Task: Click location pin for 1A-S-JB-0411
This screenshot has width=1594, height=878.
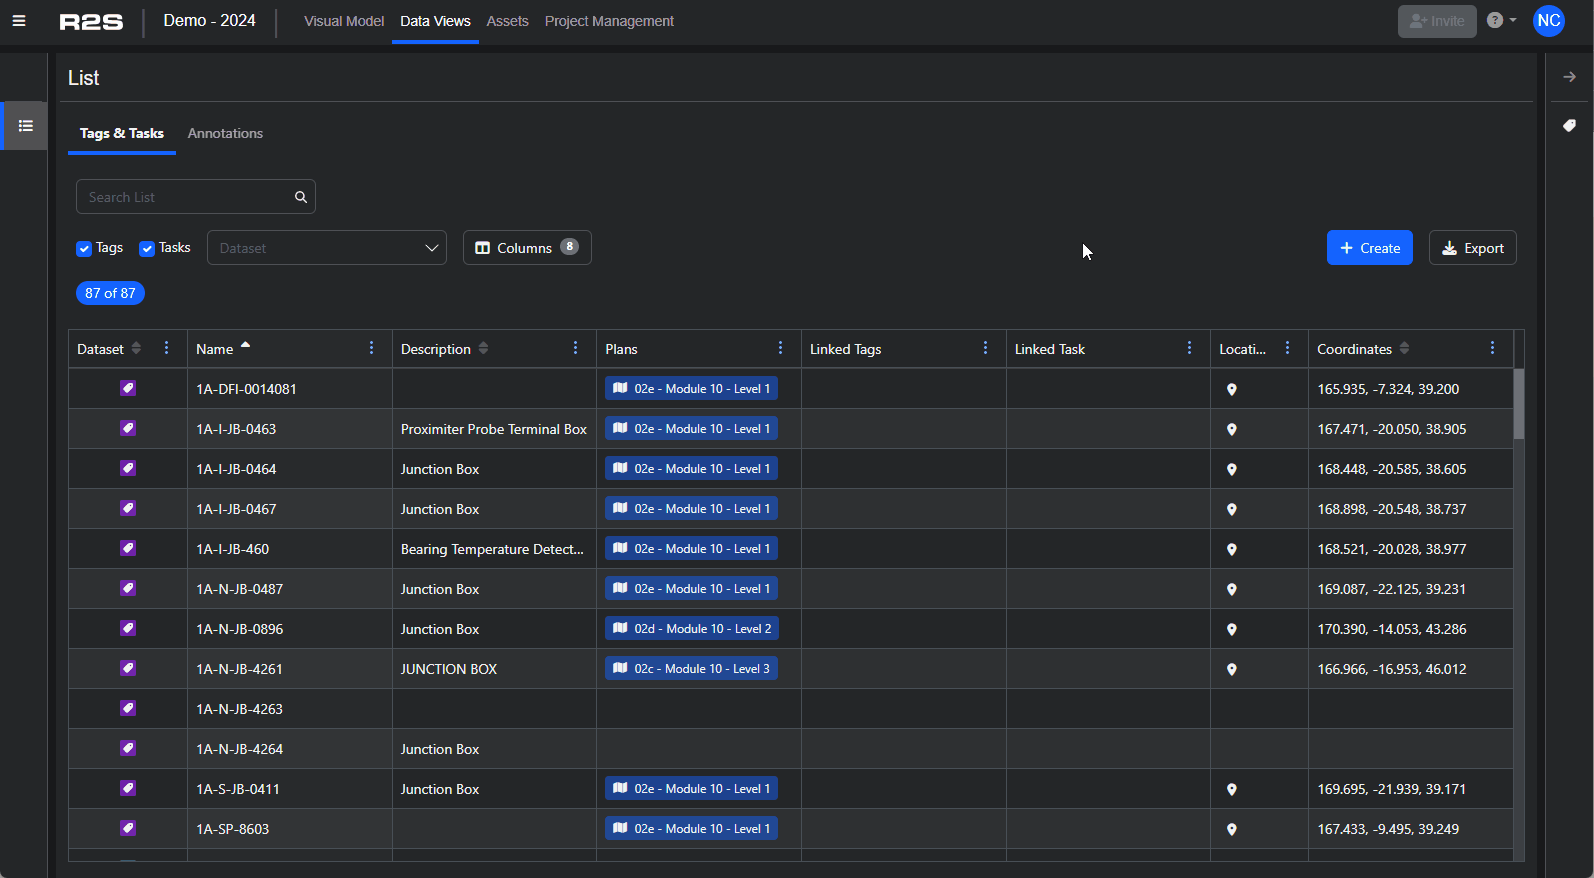Action: click(x=1232, y=789)
